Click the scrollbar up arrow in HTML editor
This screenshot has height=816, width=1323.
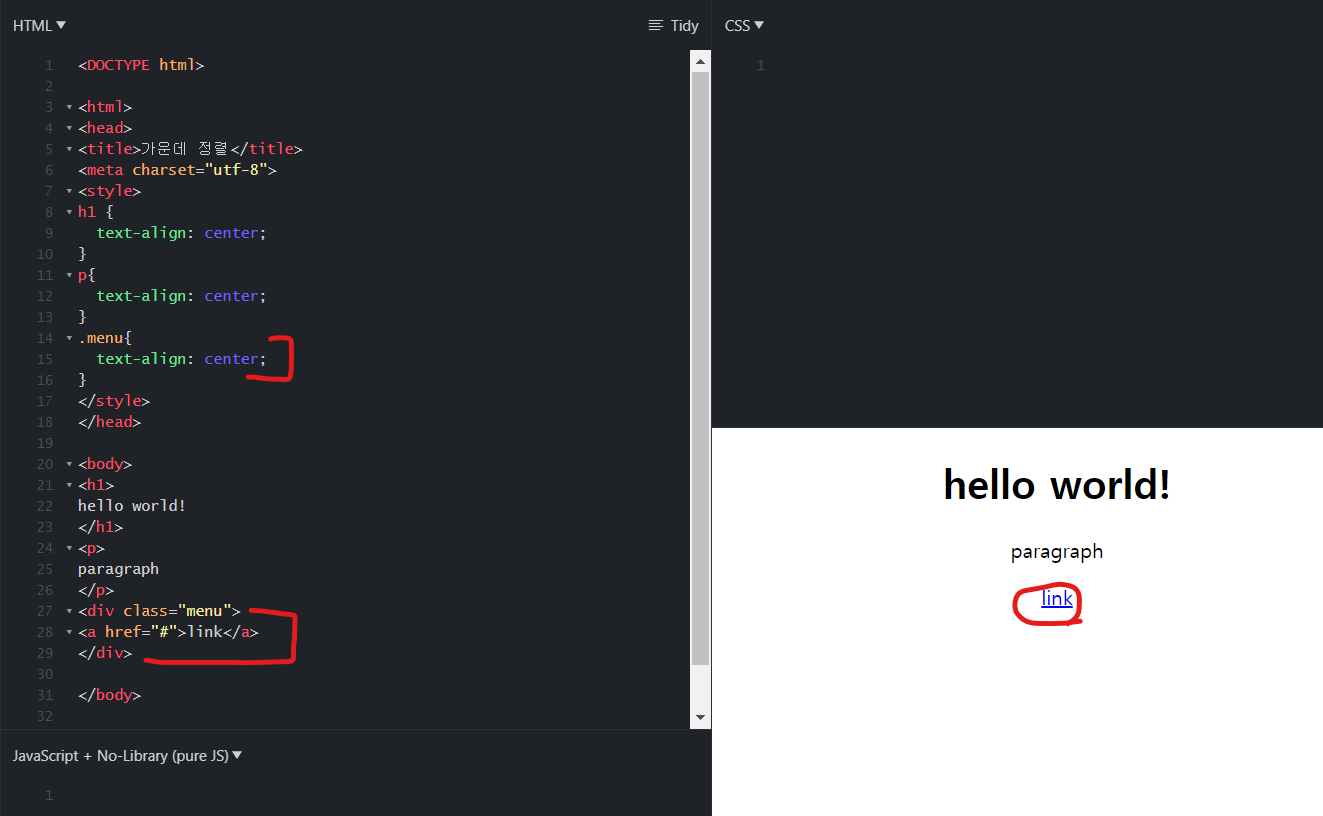pyautogui.click(x=700, y=61)
